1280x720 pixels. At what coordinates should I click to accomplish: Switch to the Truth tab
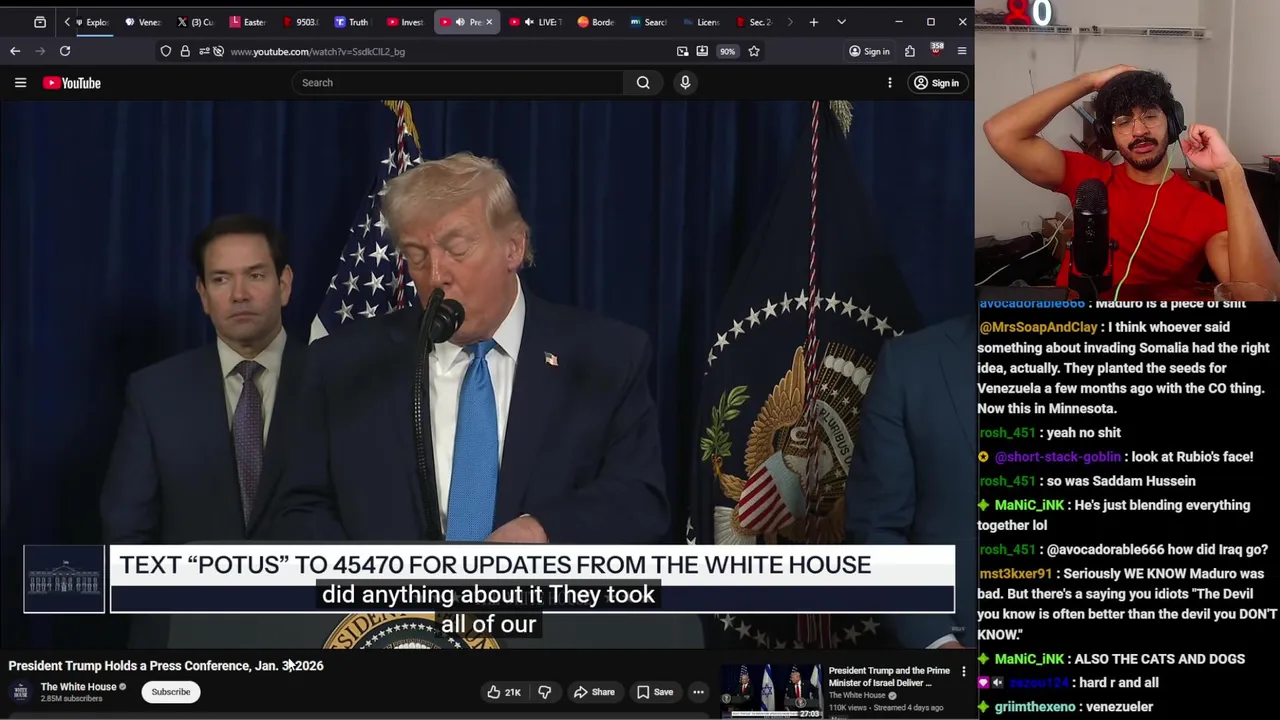coord(351,22)
